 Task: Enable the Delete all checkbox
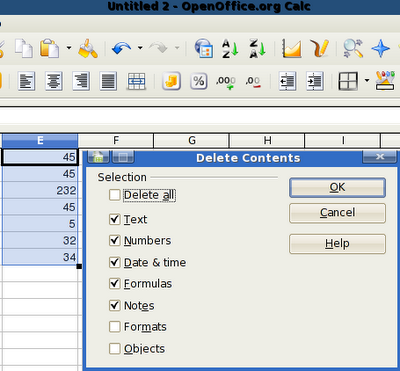[115, 195]
